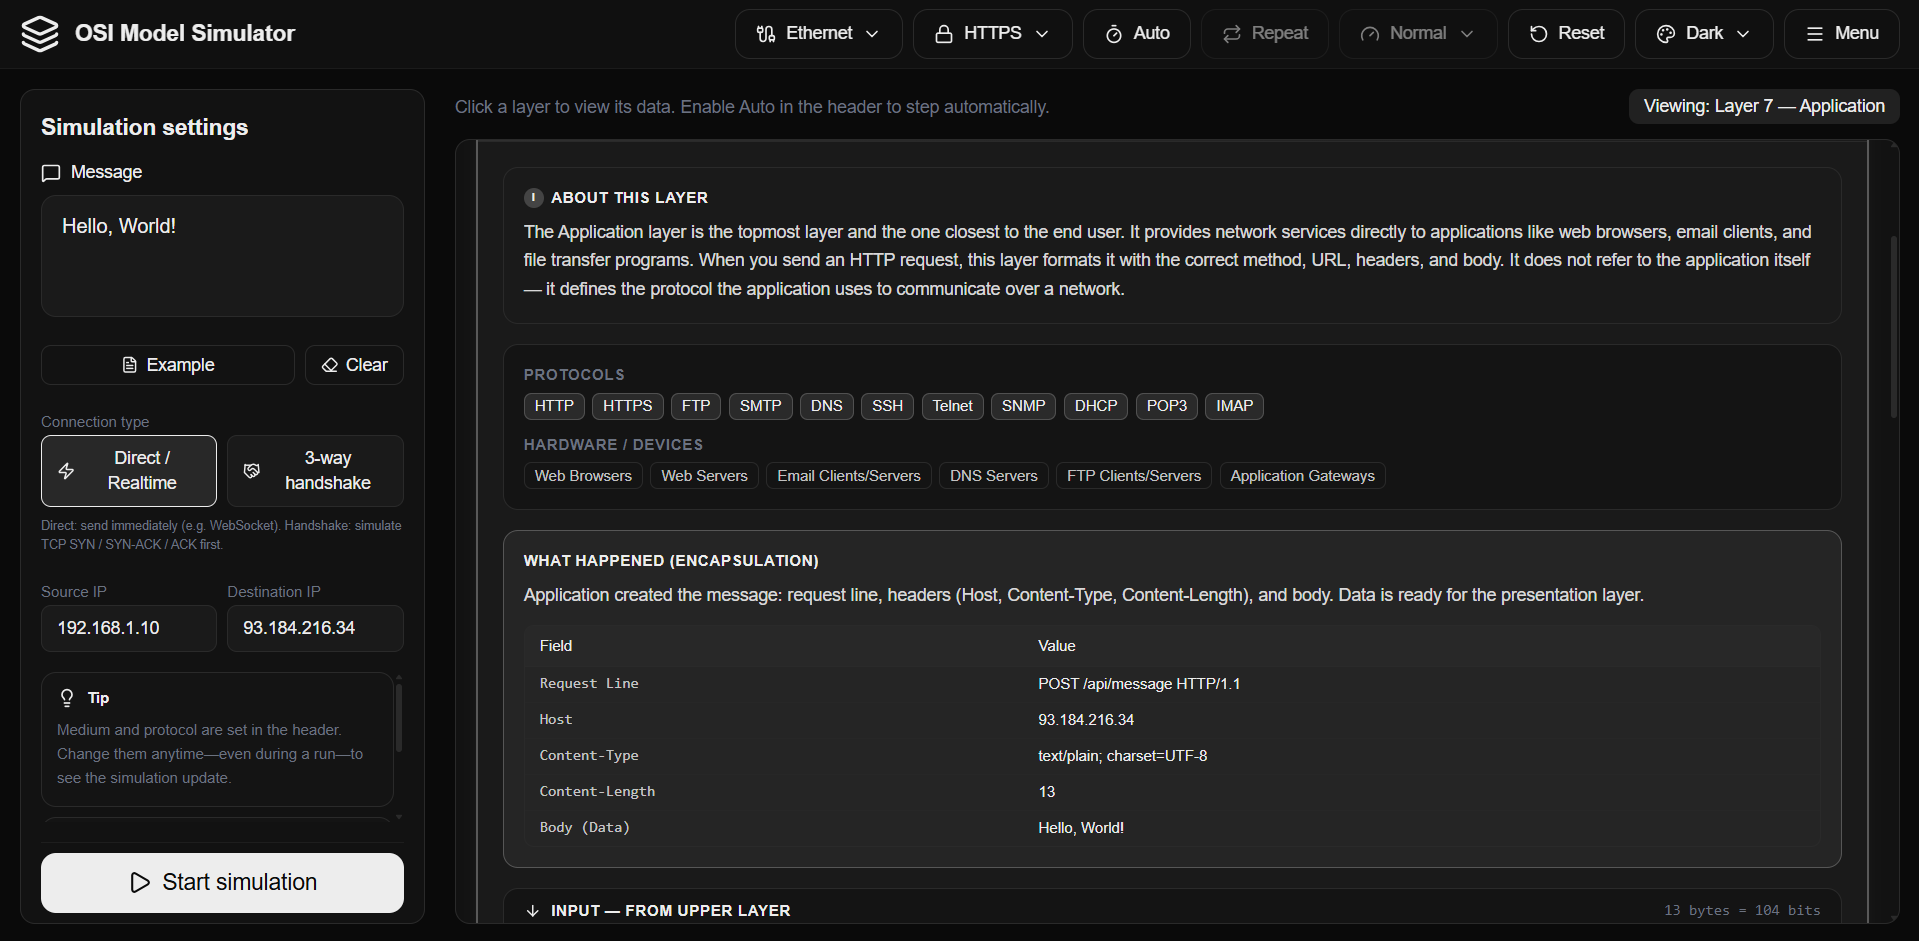Click the POST /api/message HTTP/1.1 value
1919x941 pixels.
[x=1139, y=684]
